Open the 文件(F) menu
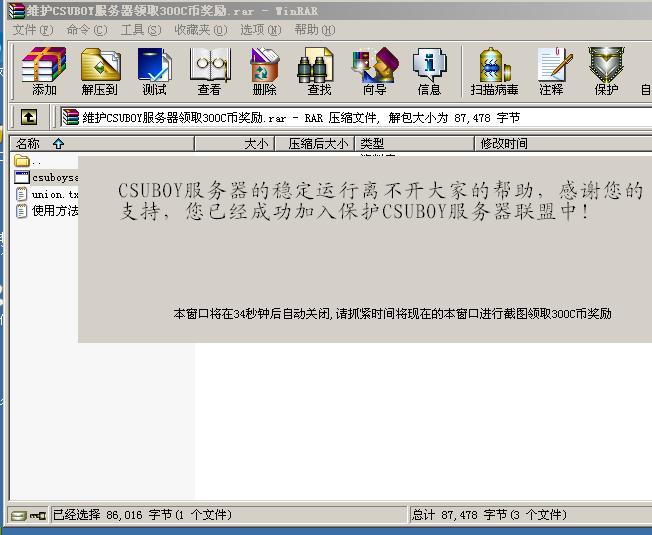This screenshot has width=652, height=535. pyautogui.click(x=33, y=30)
